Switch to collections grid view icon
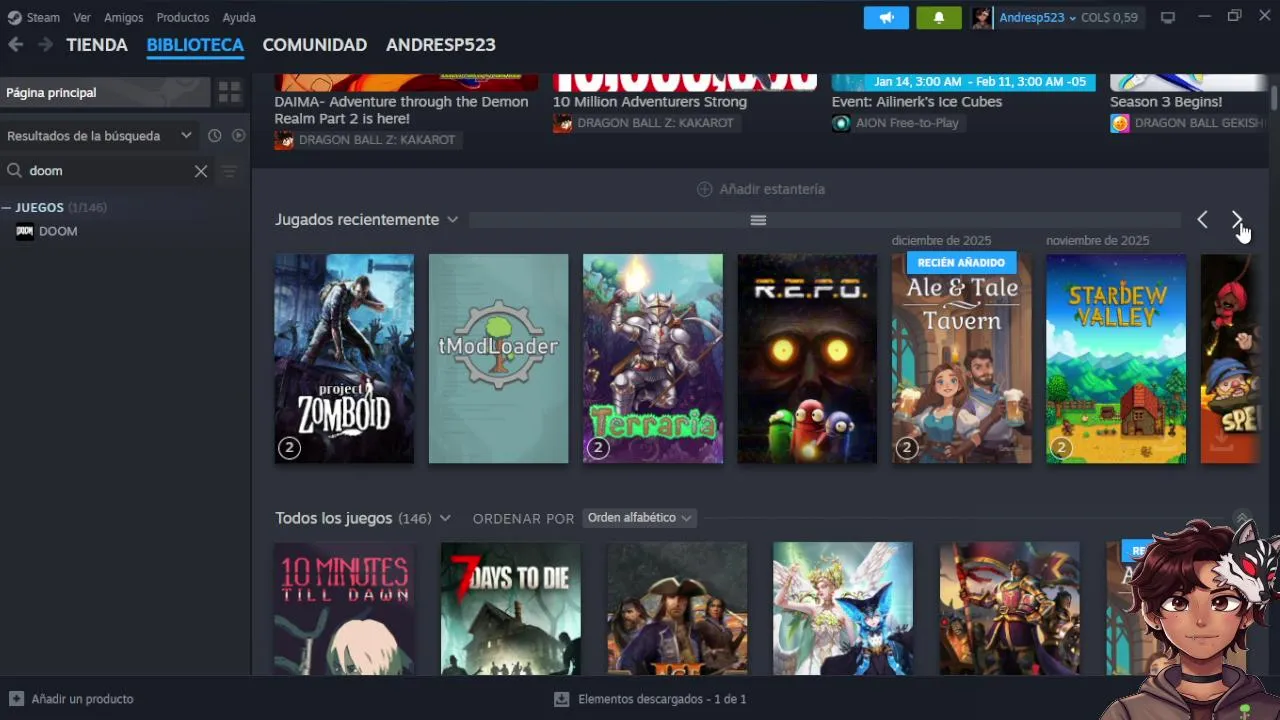Screen dimensions: 1280x720 [x=230, y=92]
